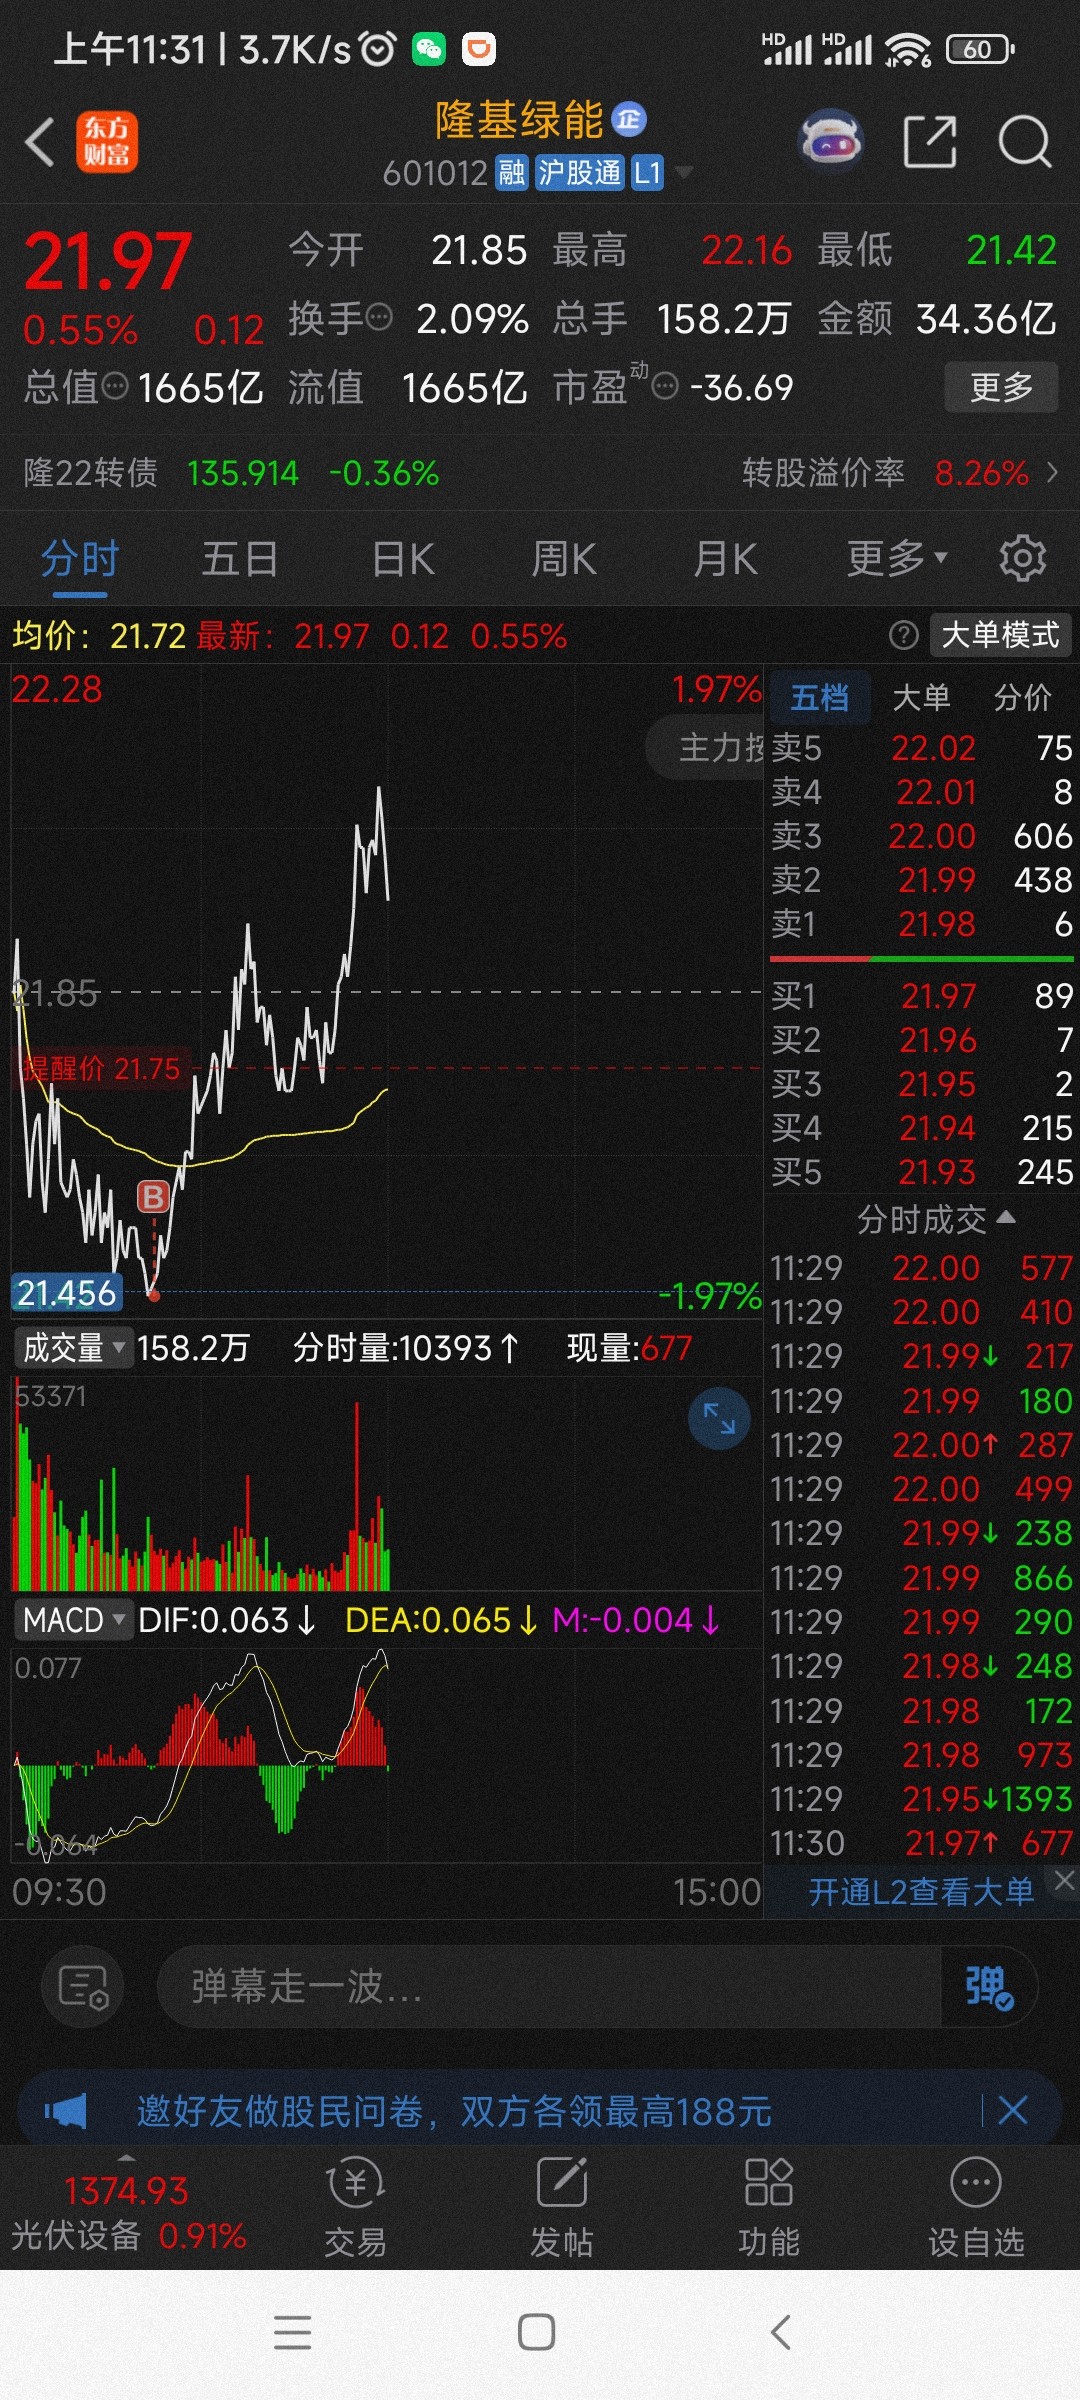The image size is (1080, 2400).
Task: Open the robot assistant avatar icon
Action: (x=831, y=141)
